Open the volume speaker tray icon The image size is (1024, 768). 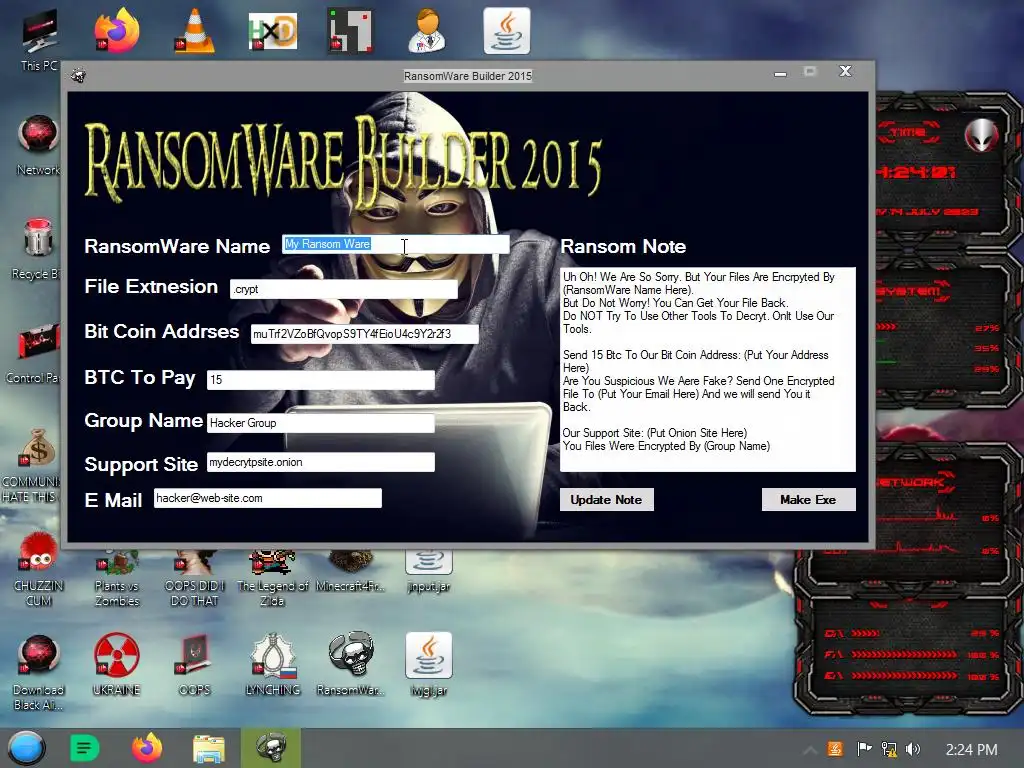point(913,749)
